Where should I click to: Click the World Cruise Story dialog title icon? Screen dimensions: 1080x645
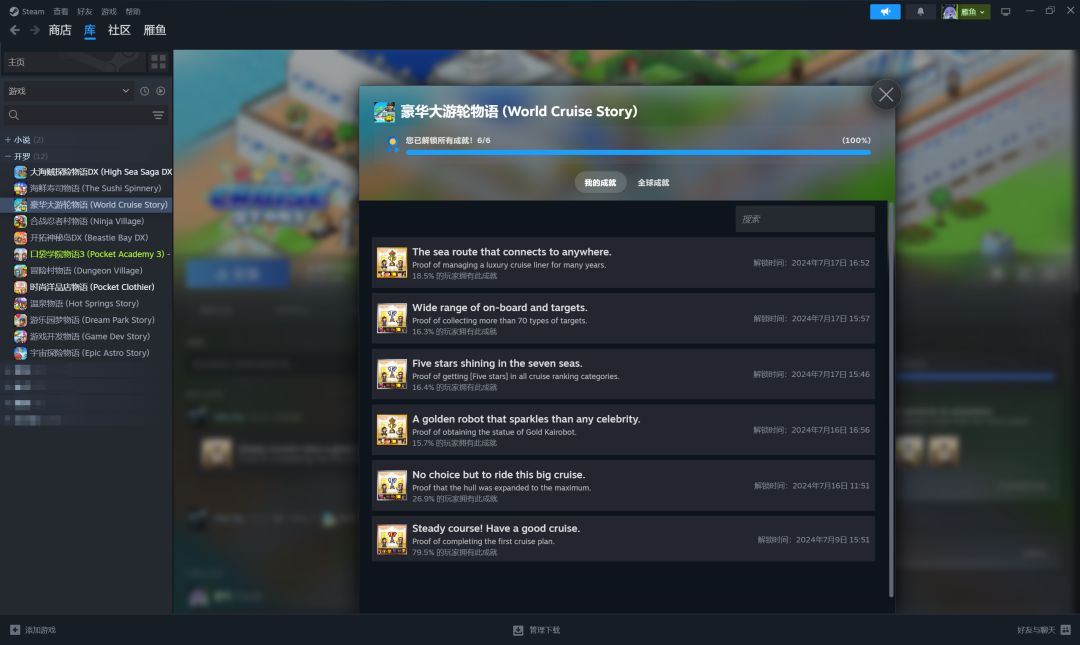tap(384, 112)
